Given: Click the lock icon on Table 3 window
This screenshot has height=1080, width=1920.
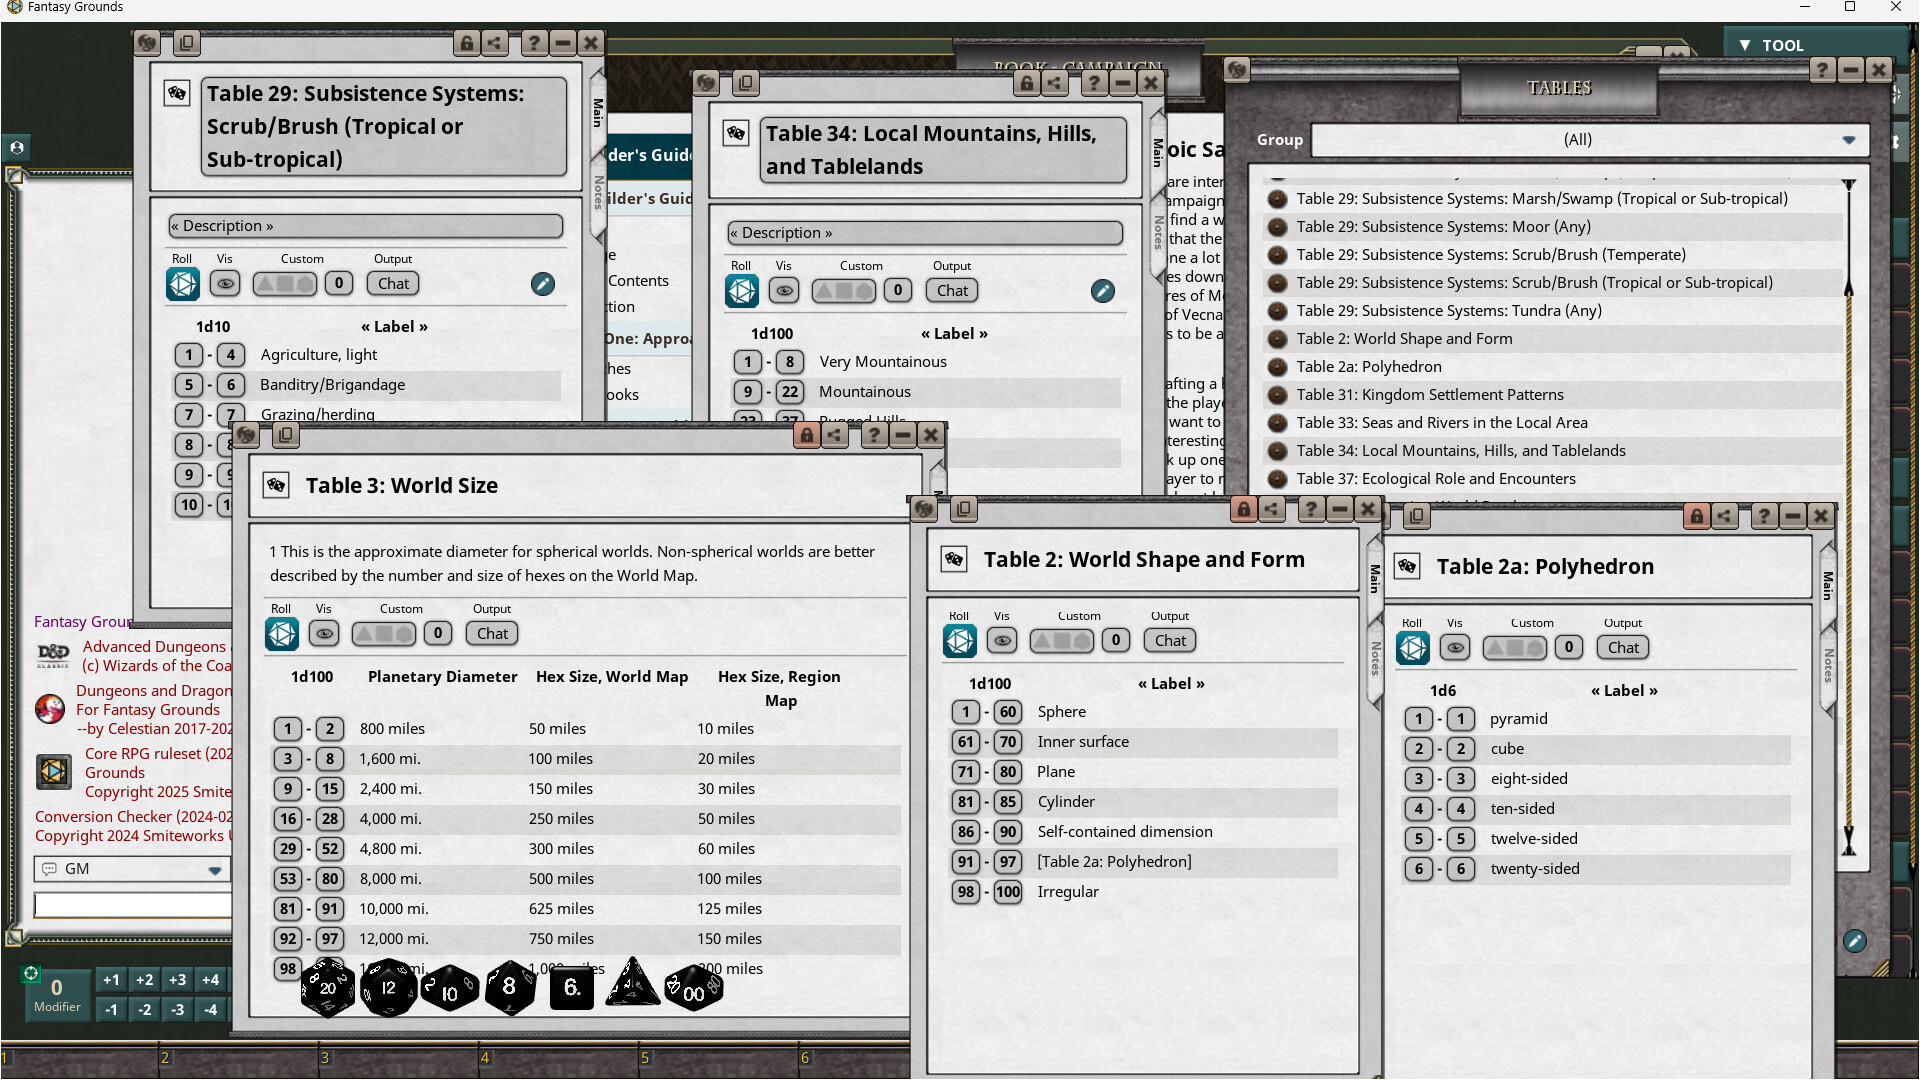Looking at the screenshot, I should pos(806,435).
